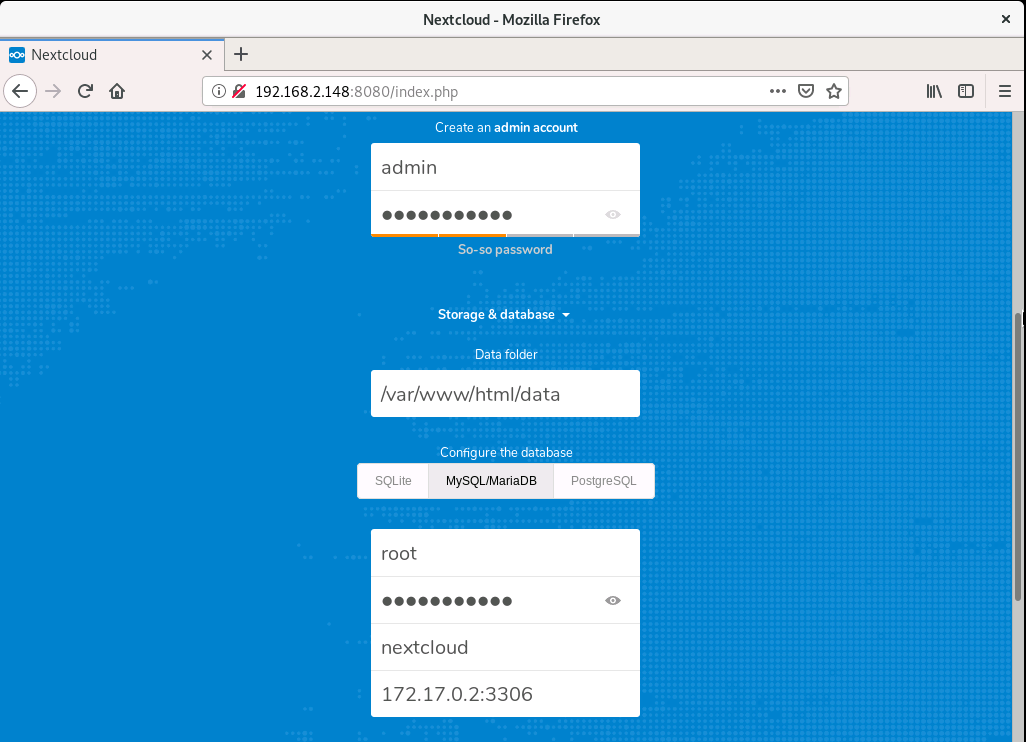Open a new browser tab

240,55
